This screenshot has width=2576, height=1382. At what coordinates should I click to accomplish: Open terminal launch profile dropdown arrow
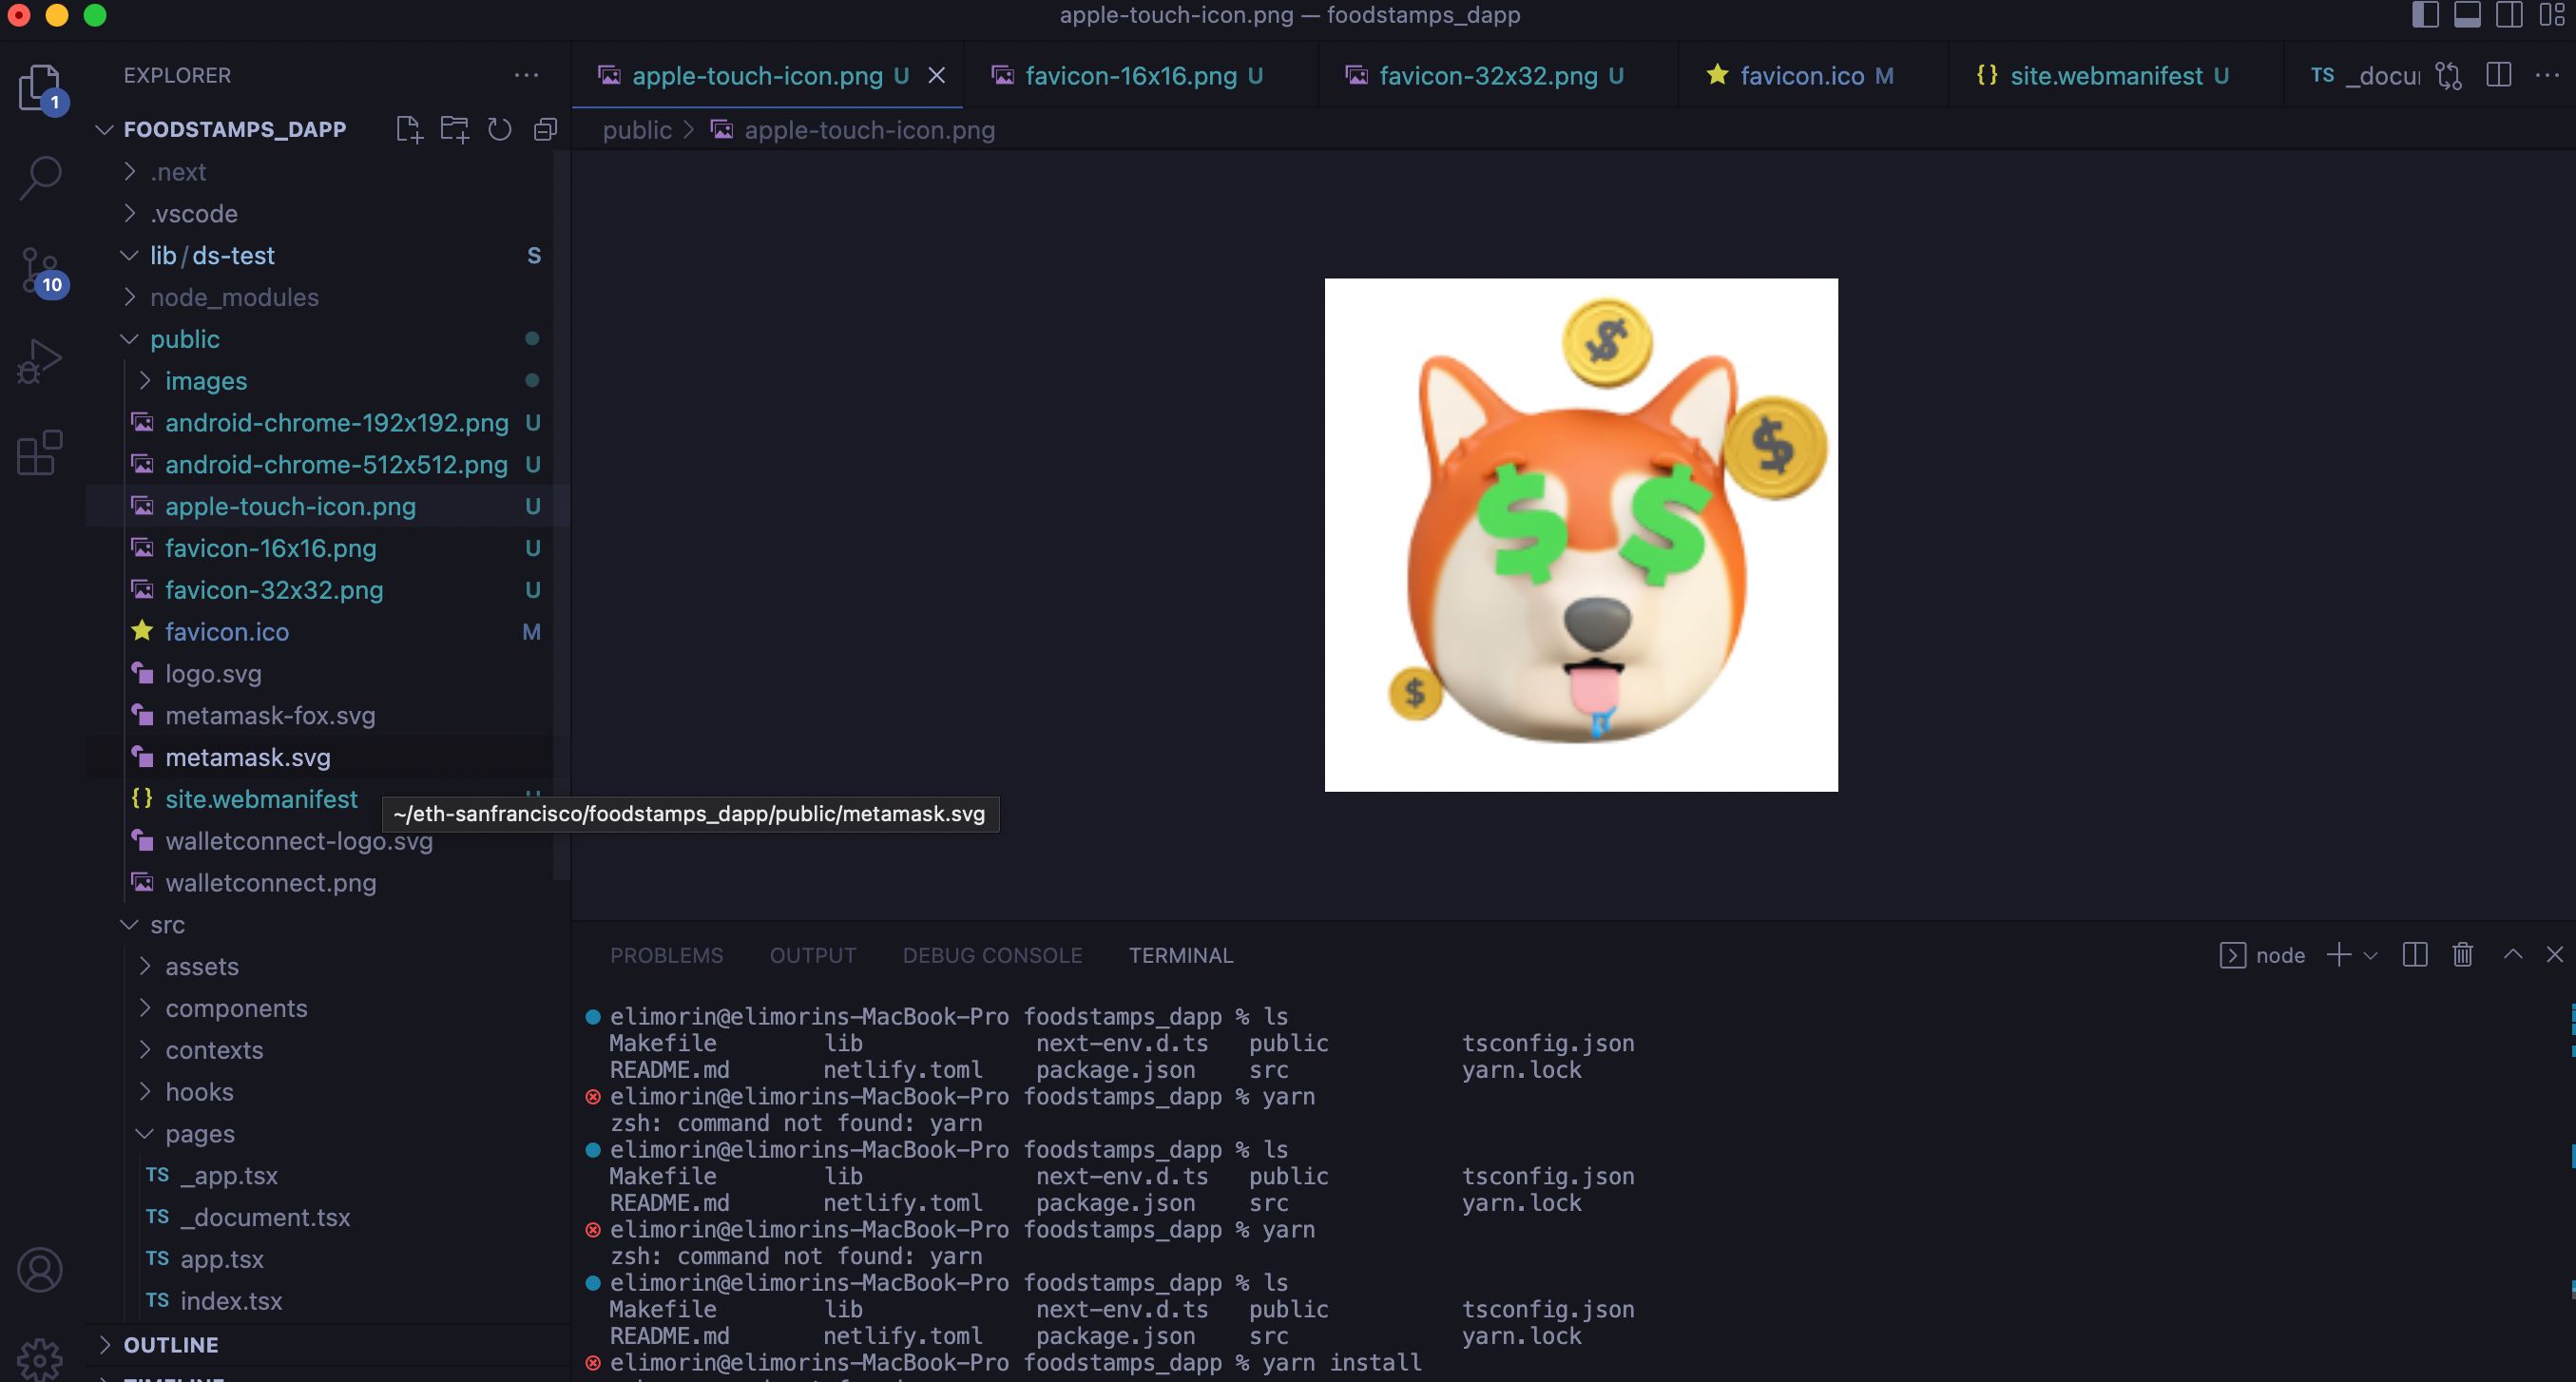tap(2370, 956)
